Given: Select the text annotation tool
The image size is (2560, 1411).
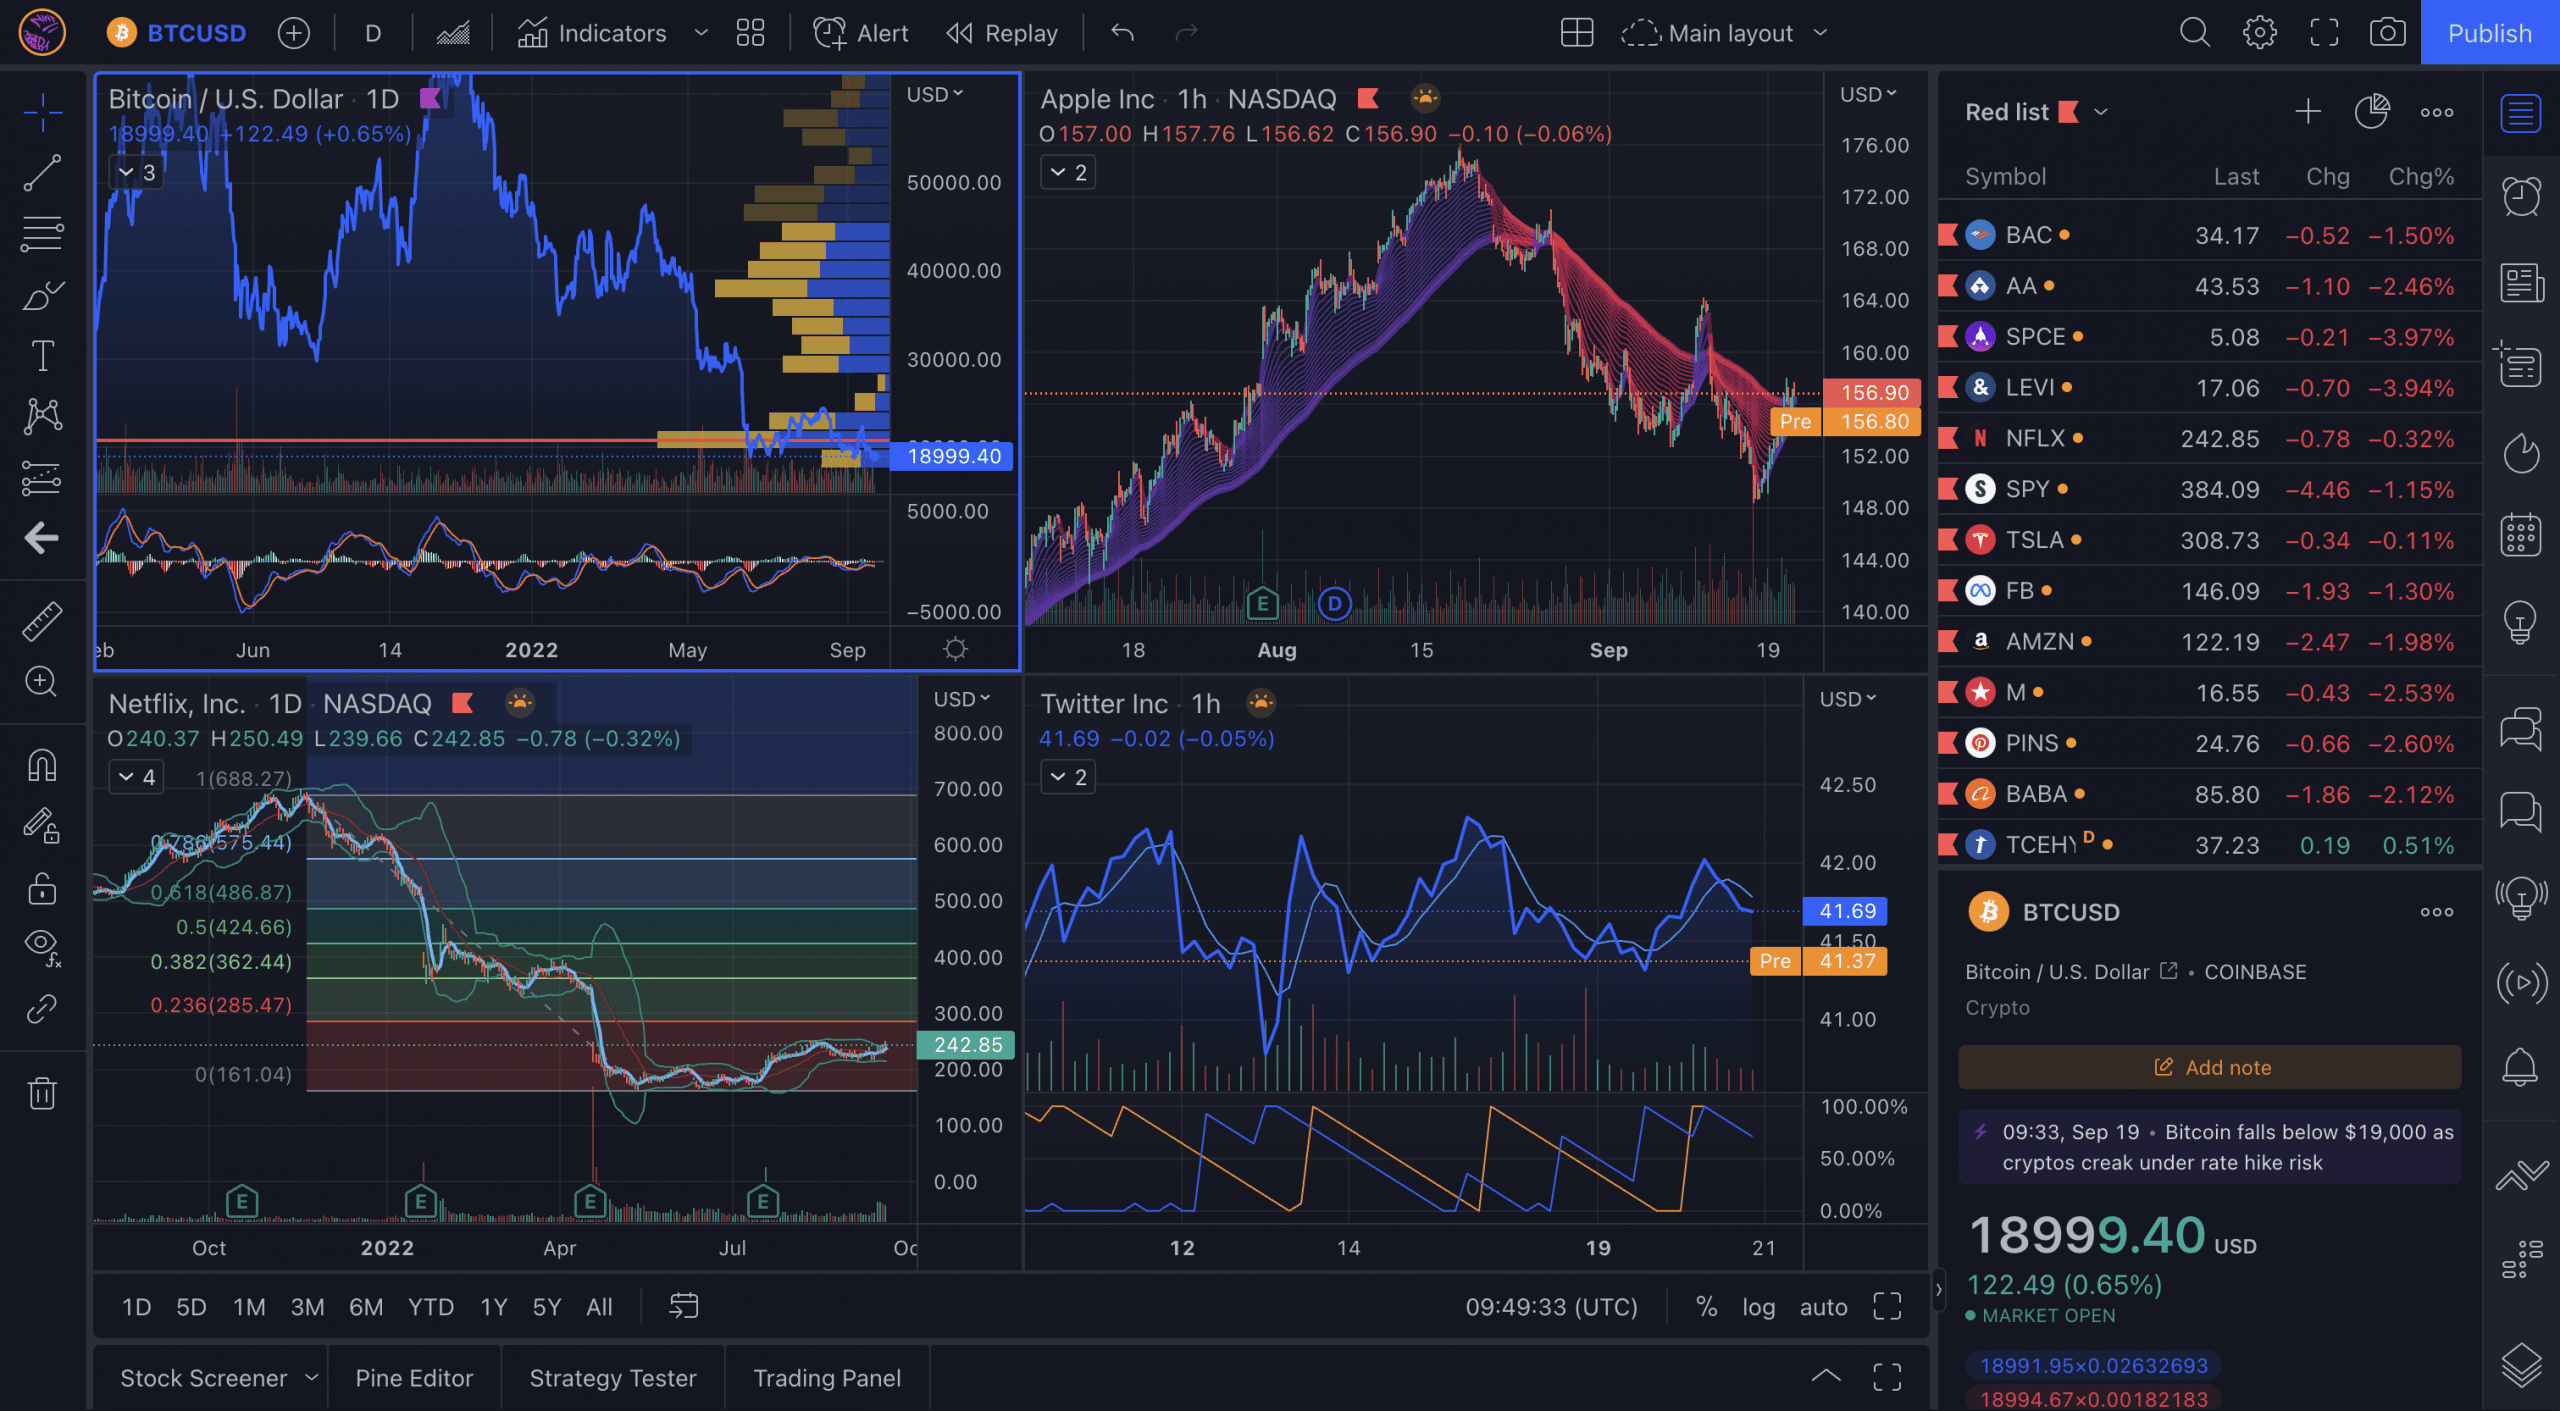Looking at the screenshot, I should (42, 356).
